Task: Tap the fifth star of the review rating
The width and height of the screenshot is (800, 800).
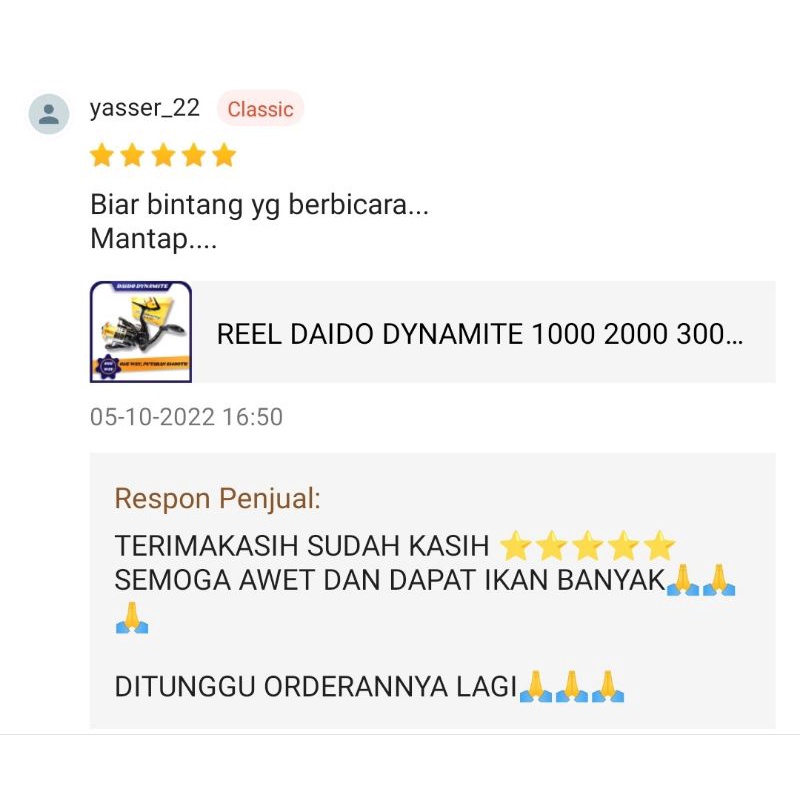Action: pos(224,155)
